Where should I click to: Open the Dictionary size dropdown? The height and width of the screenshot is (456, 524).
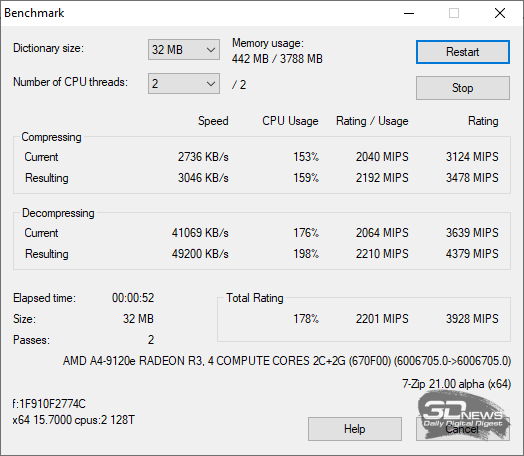coord(184,50)
